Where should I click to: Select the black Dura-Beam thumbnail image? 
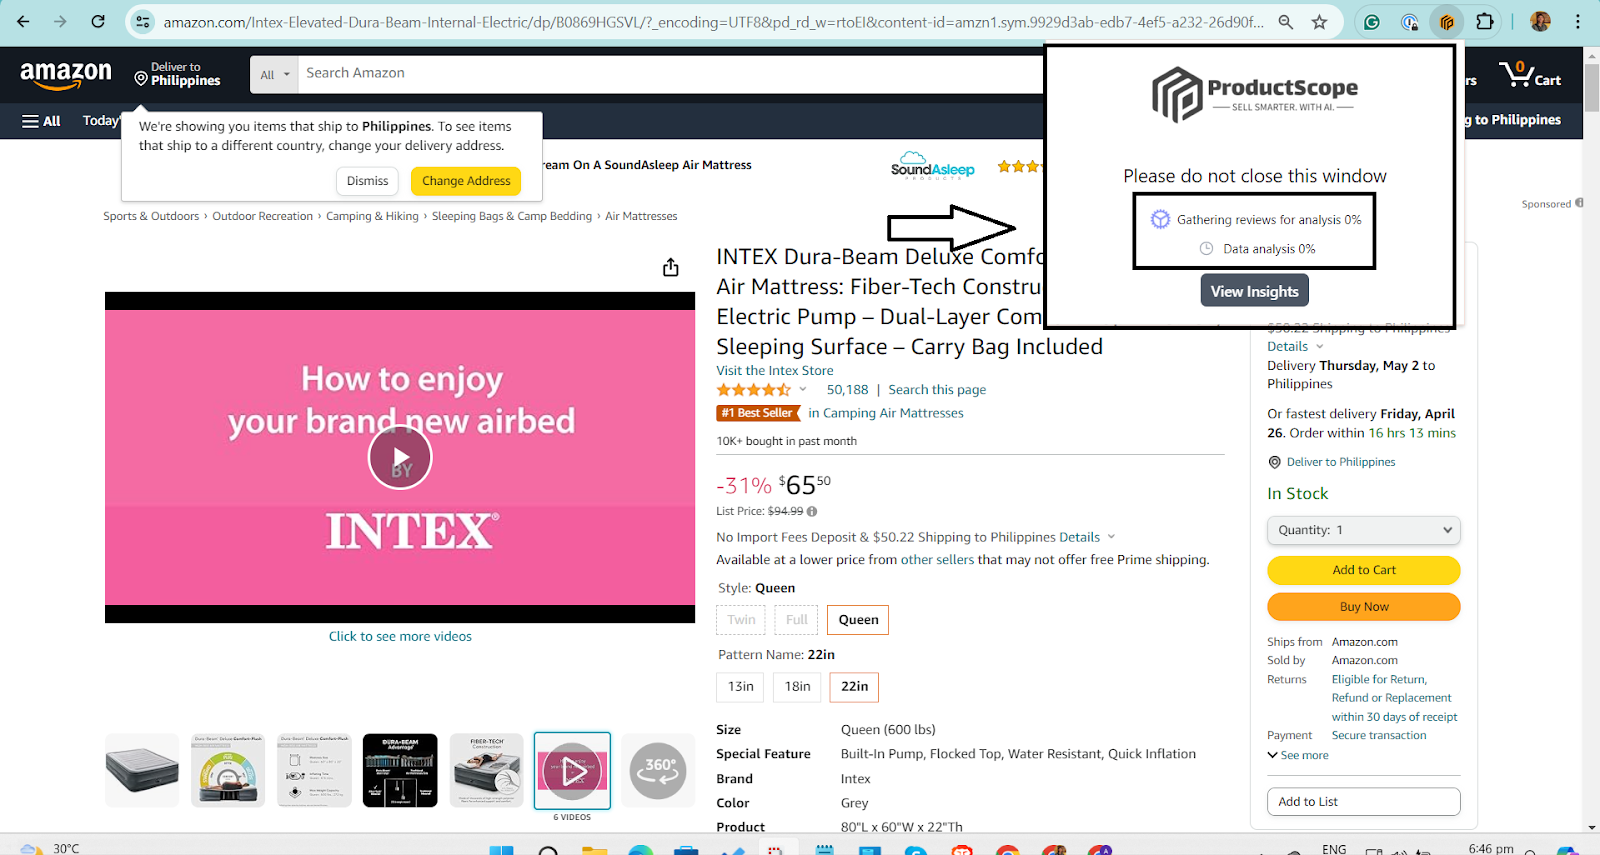(x=400, y=770)
